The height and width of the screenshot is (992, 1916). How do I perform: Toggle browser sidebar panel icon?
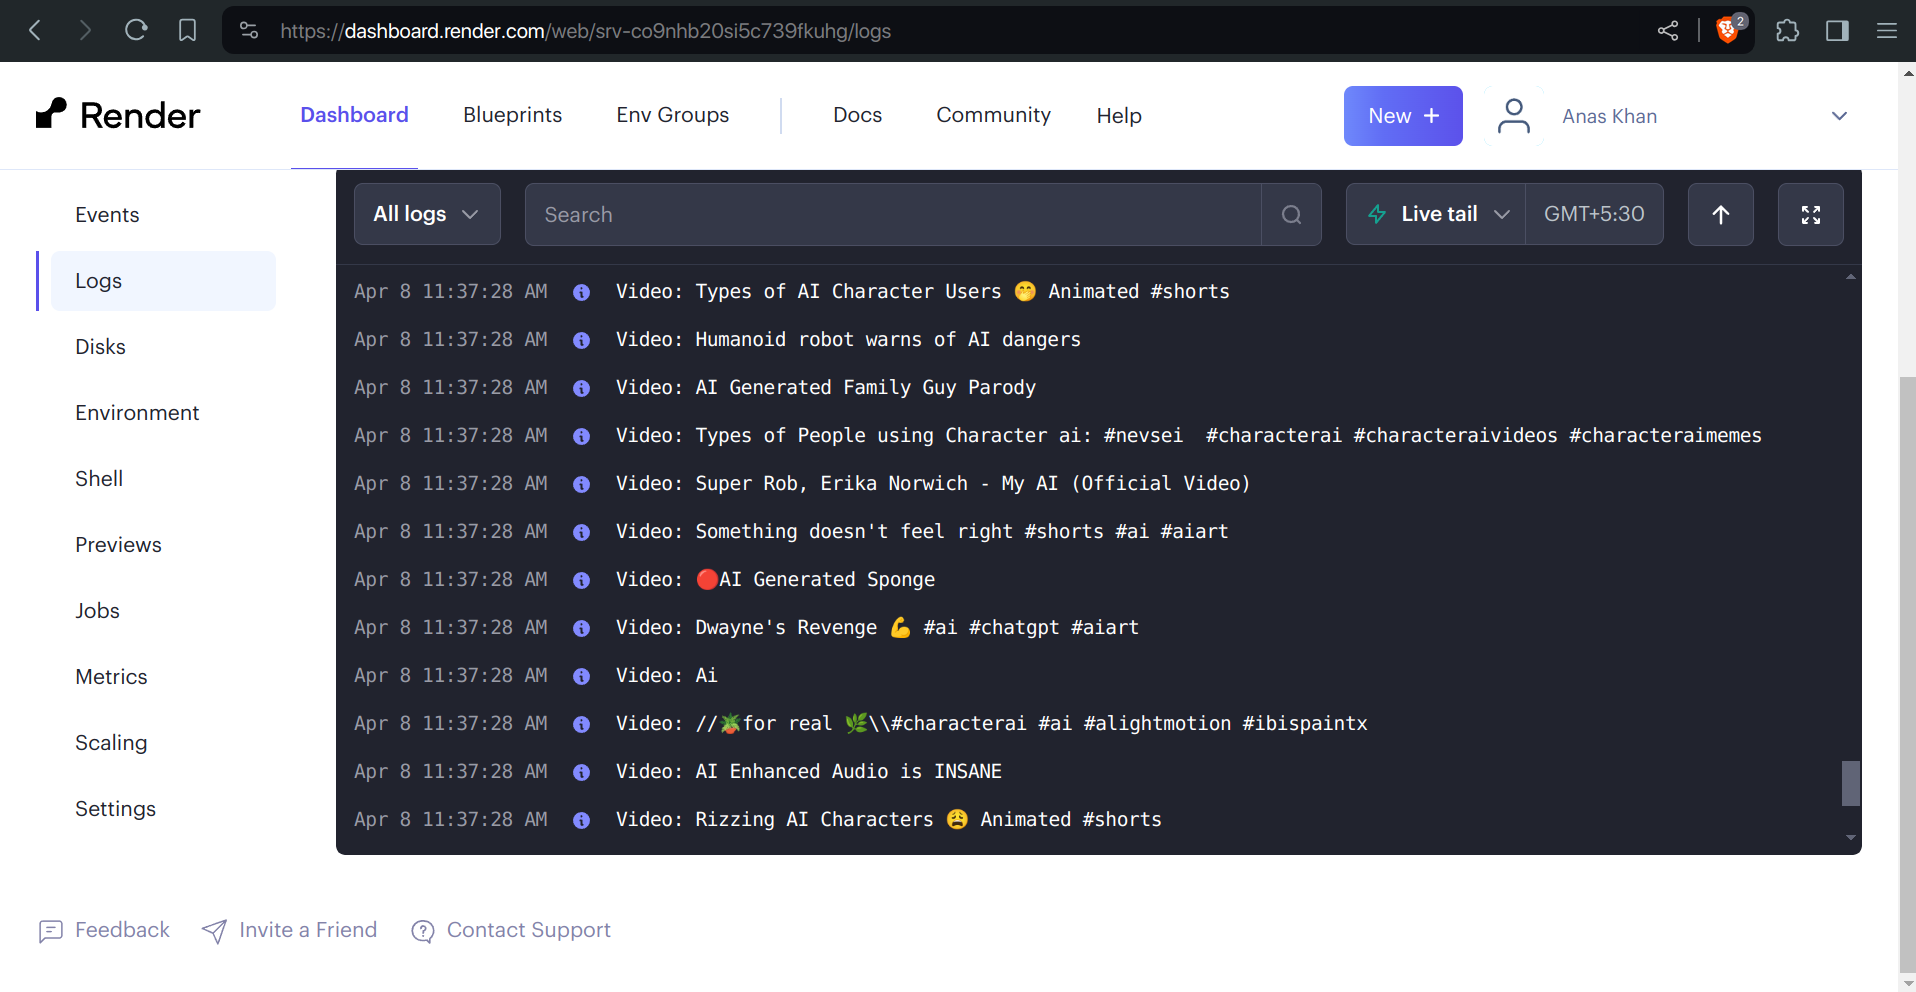pyautogui.click(x=1837, y=31)
